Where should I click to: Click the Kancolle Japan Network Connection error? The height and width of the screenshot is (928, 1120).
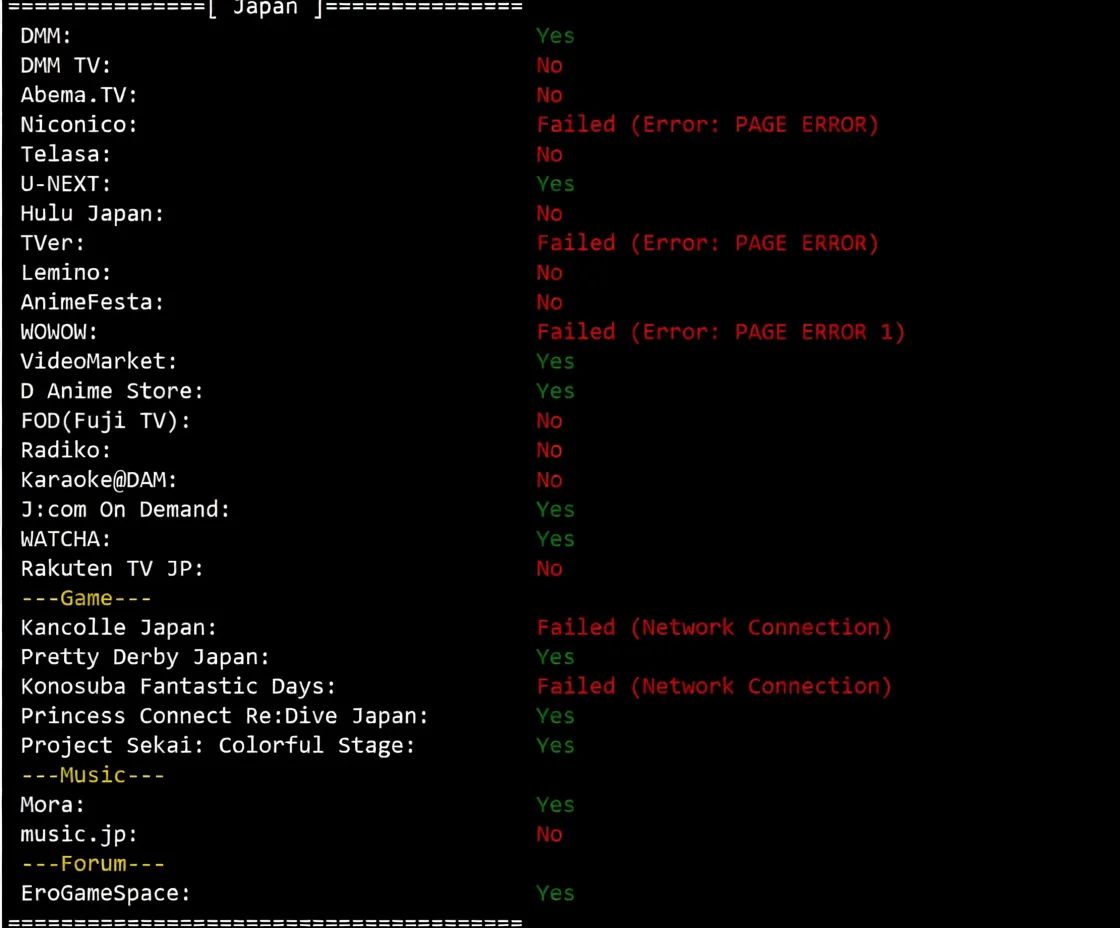[713, 628]
